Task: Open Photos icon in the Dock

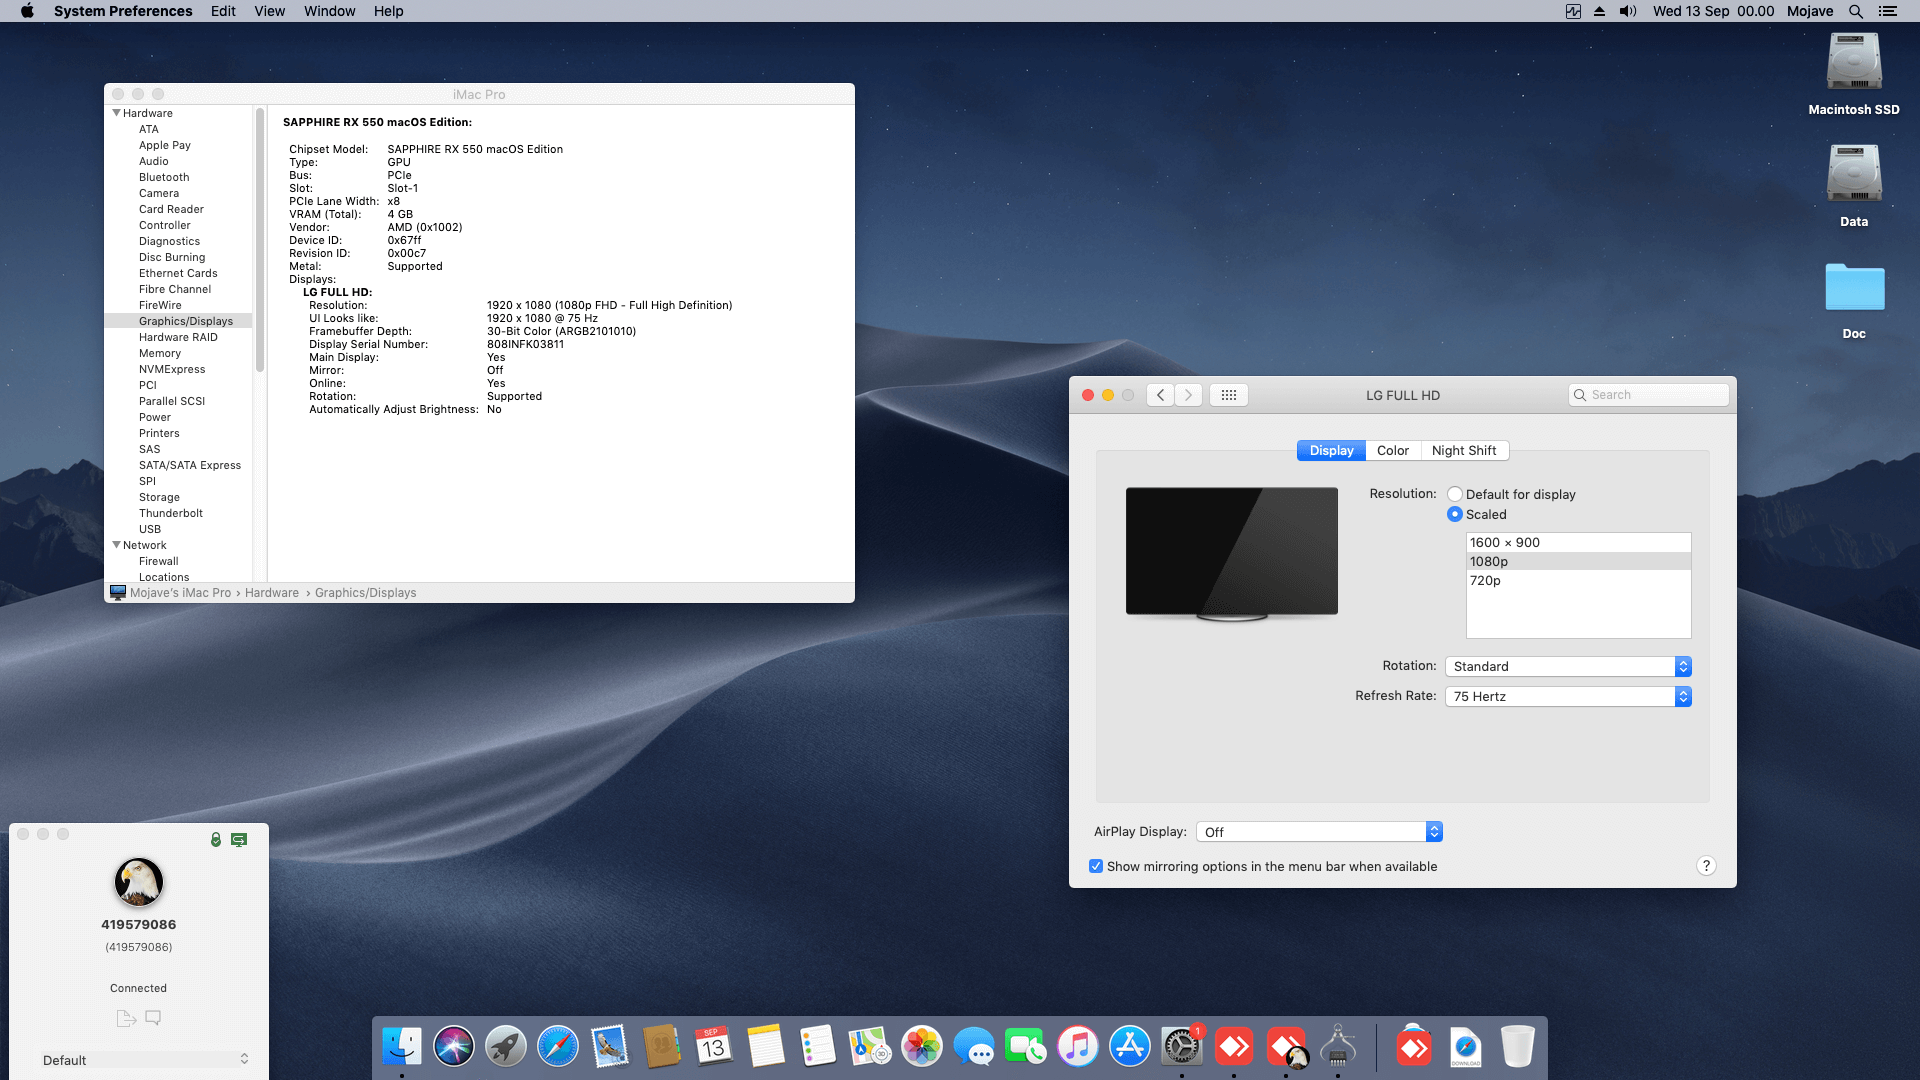Action: pyautogui.click(x=922, y=1047)
